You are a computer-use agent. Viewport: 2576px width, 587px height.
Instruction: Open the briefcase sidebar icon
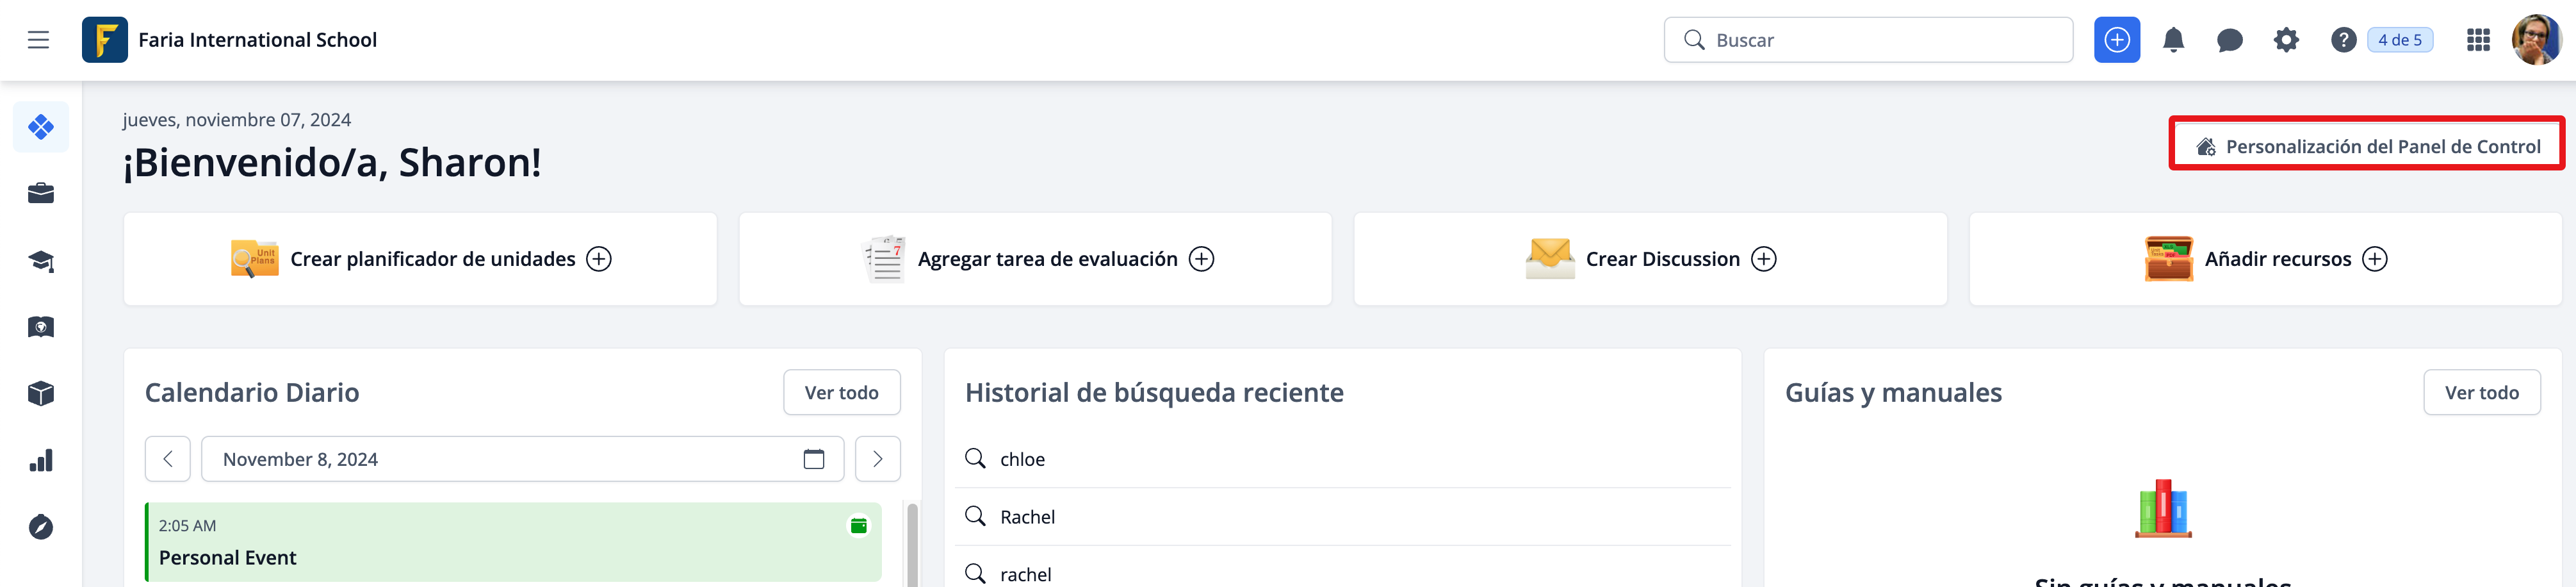[41, 194]
